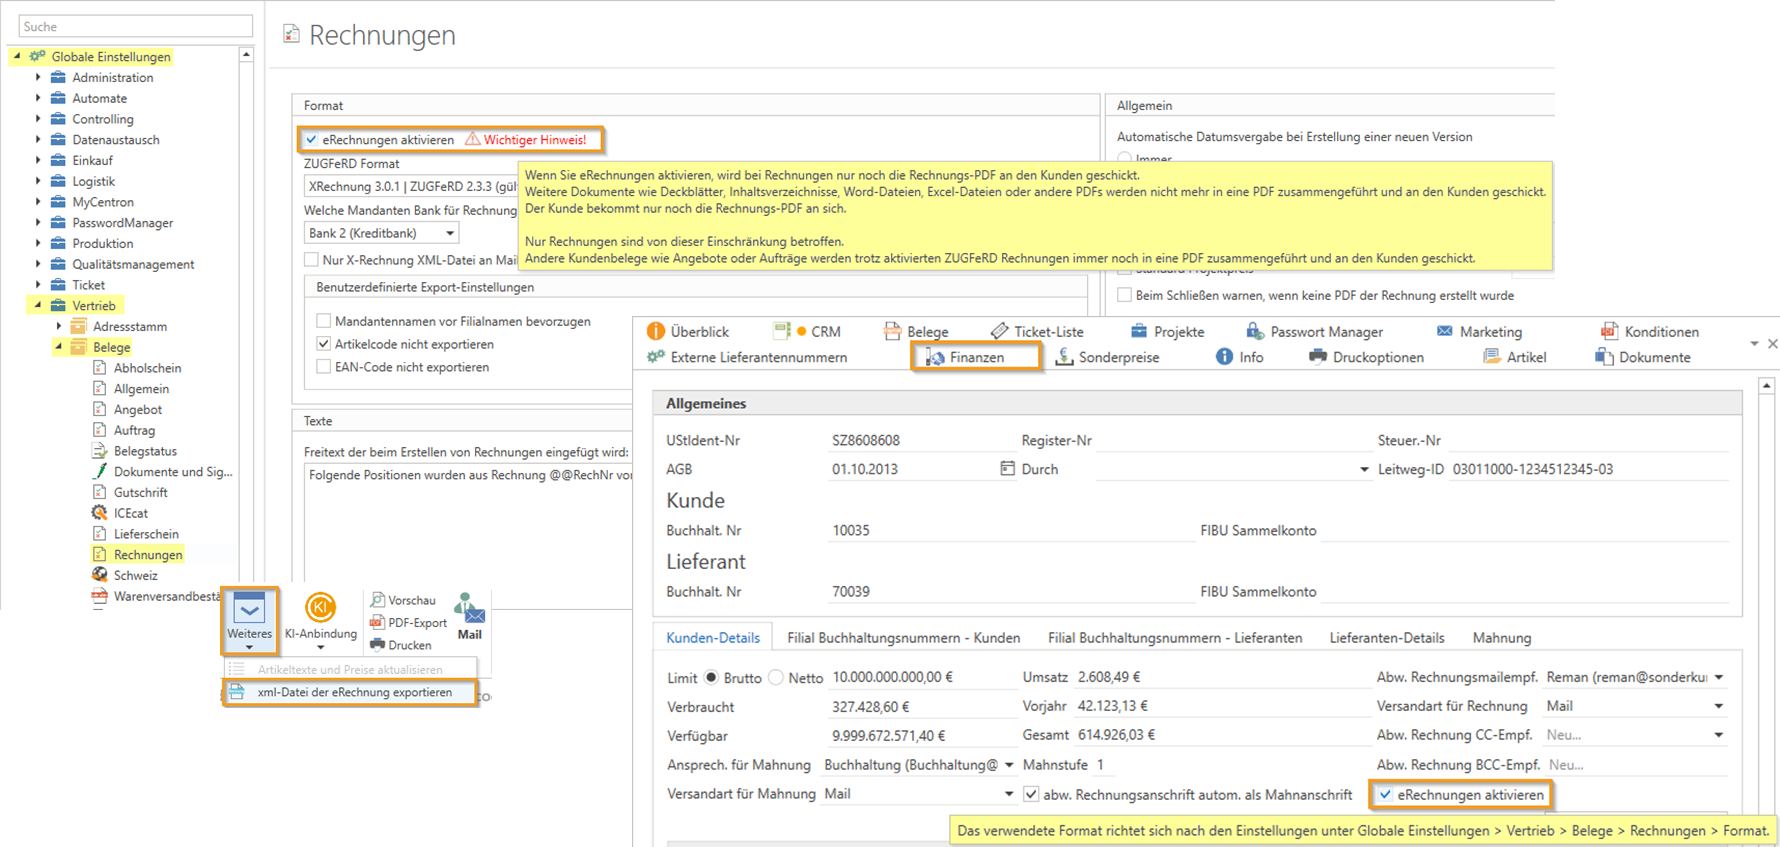Viewport: 1780px width, 847px height.
Task: Click the AGB date calendar icon
Action: click(x=1007, y=469)
